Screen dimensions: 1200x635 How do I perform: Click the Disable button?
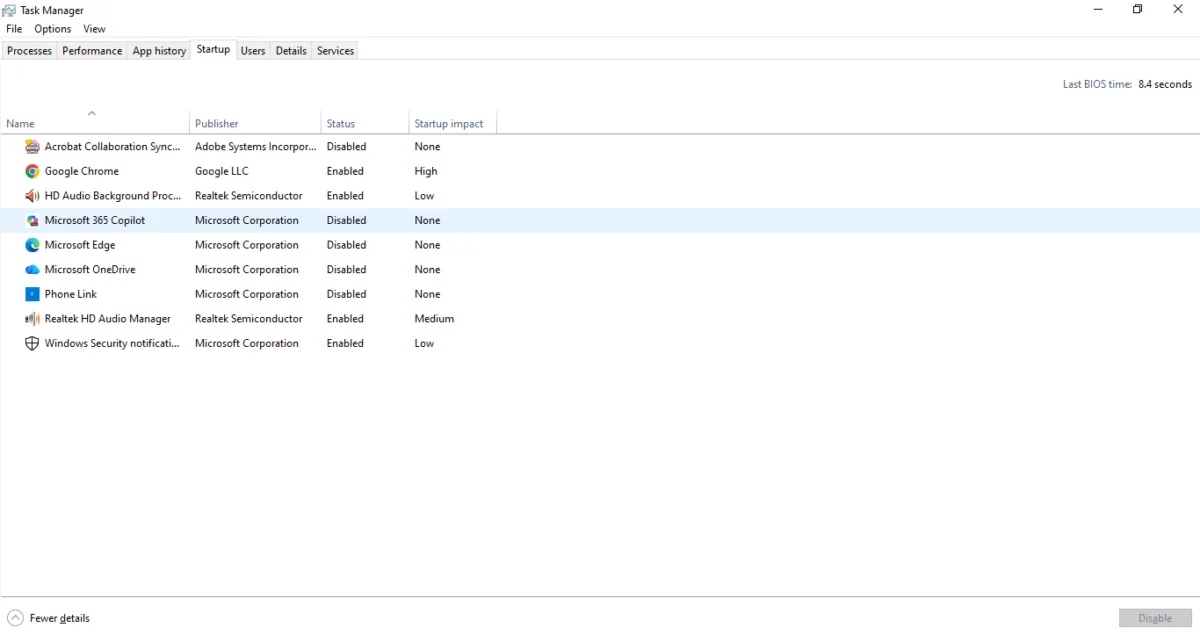[x=1155, y=618]
